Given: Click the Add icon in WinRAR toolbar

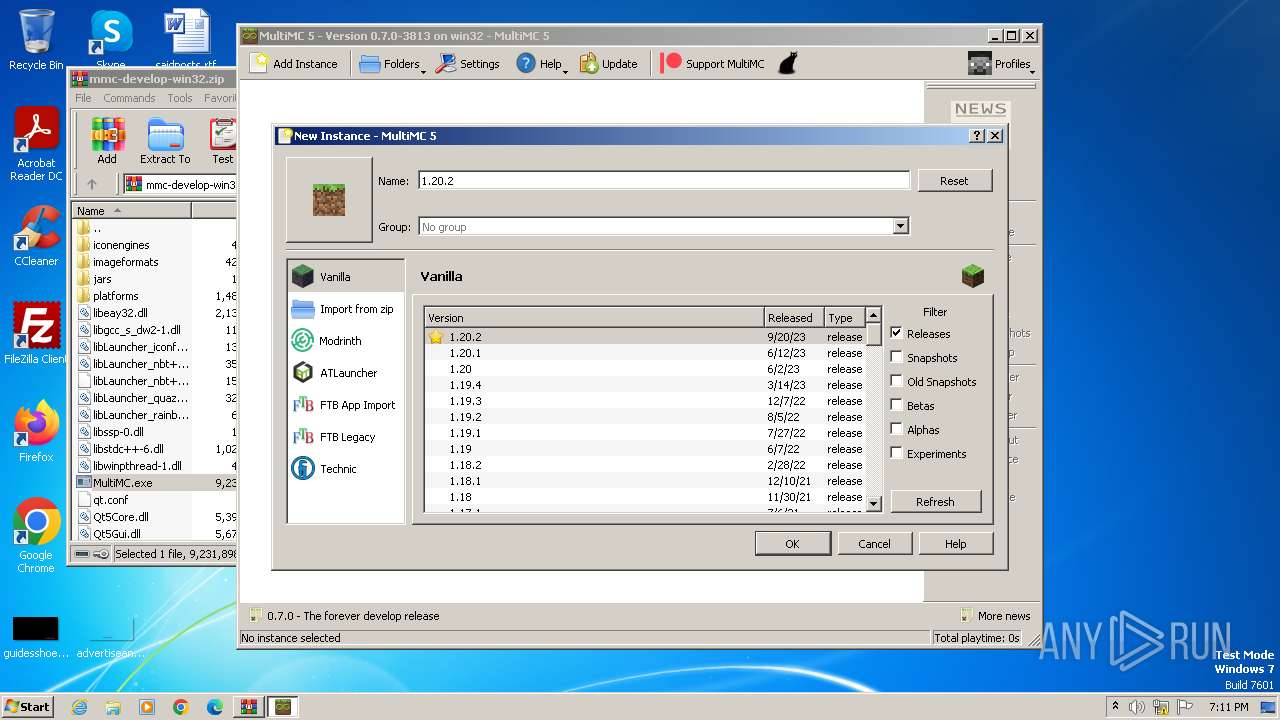Looking at the screenshot, I should (x=107, y=141).
